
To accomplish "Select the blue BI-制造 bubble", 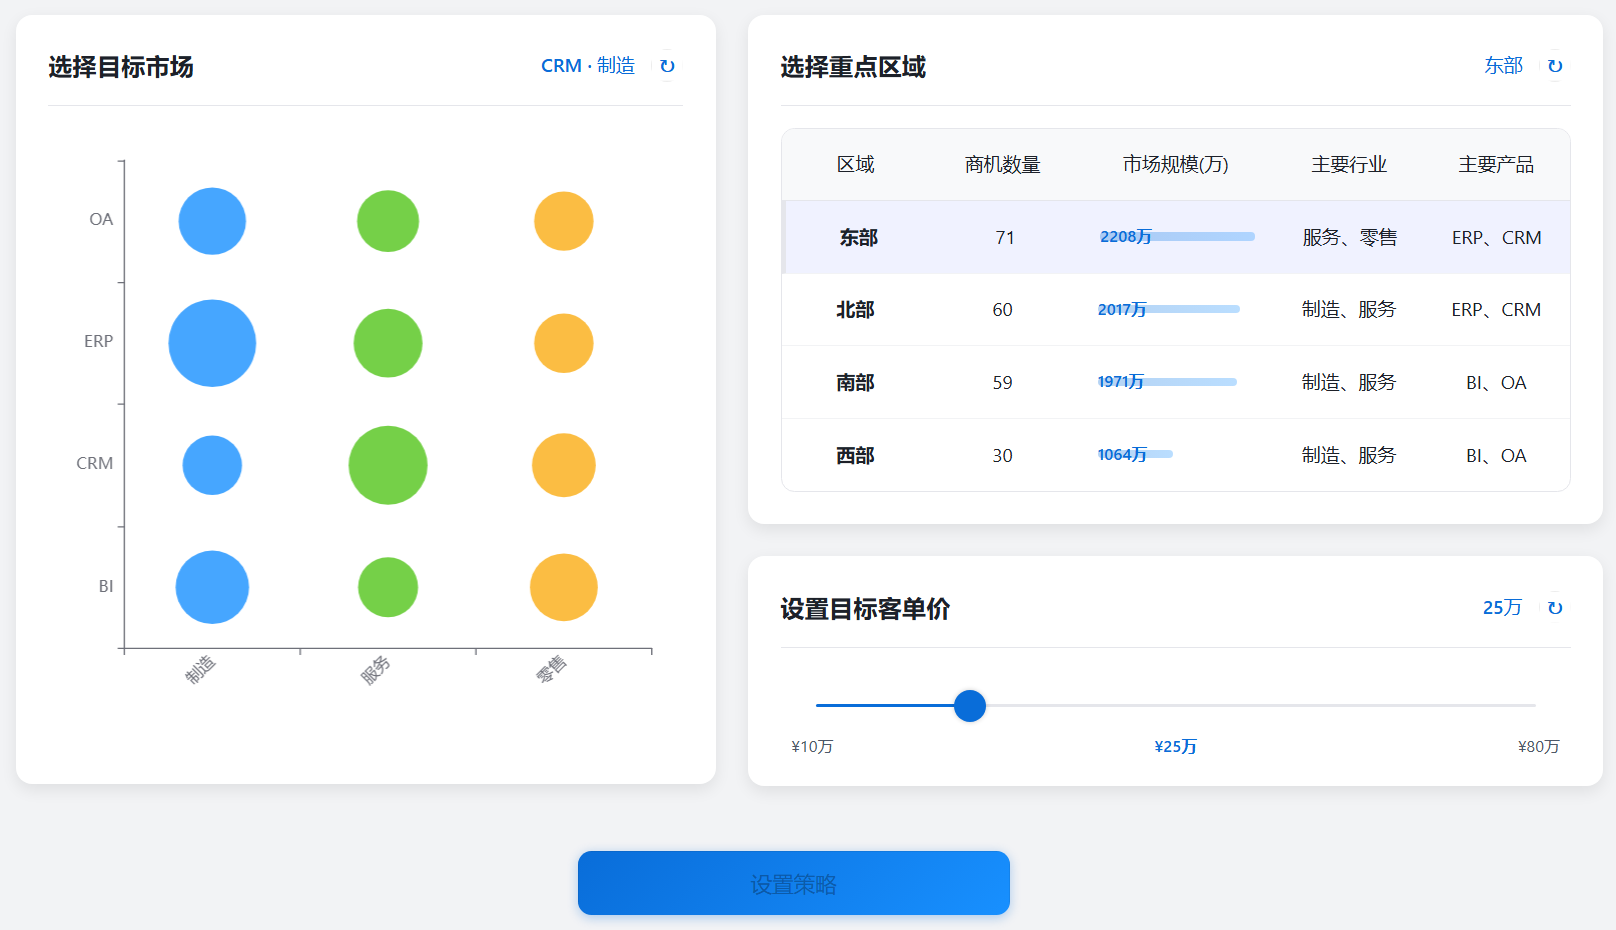I will coord(212,587).
